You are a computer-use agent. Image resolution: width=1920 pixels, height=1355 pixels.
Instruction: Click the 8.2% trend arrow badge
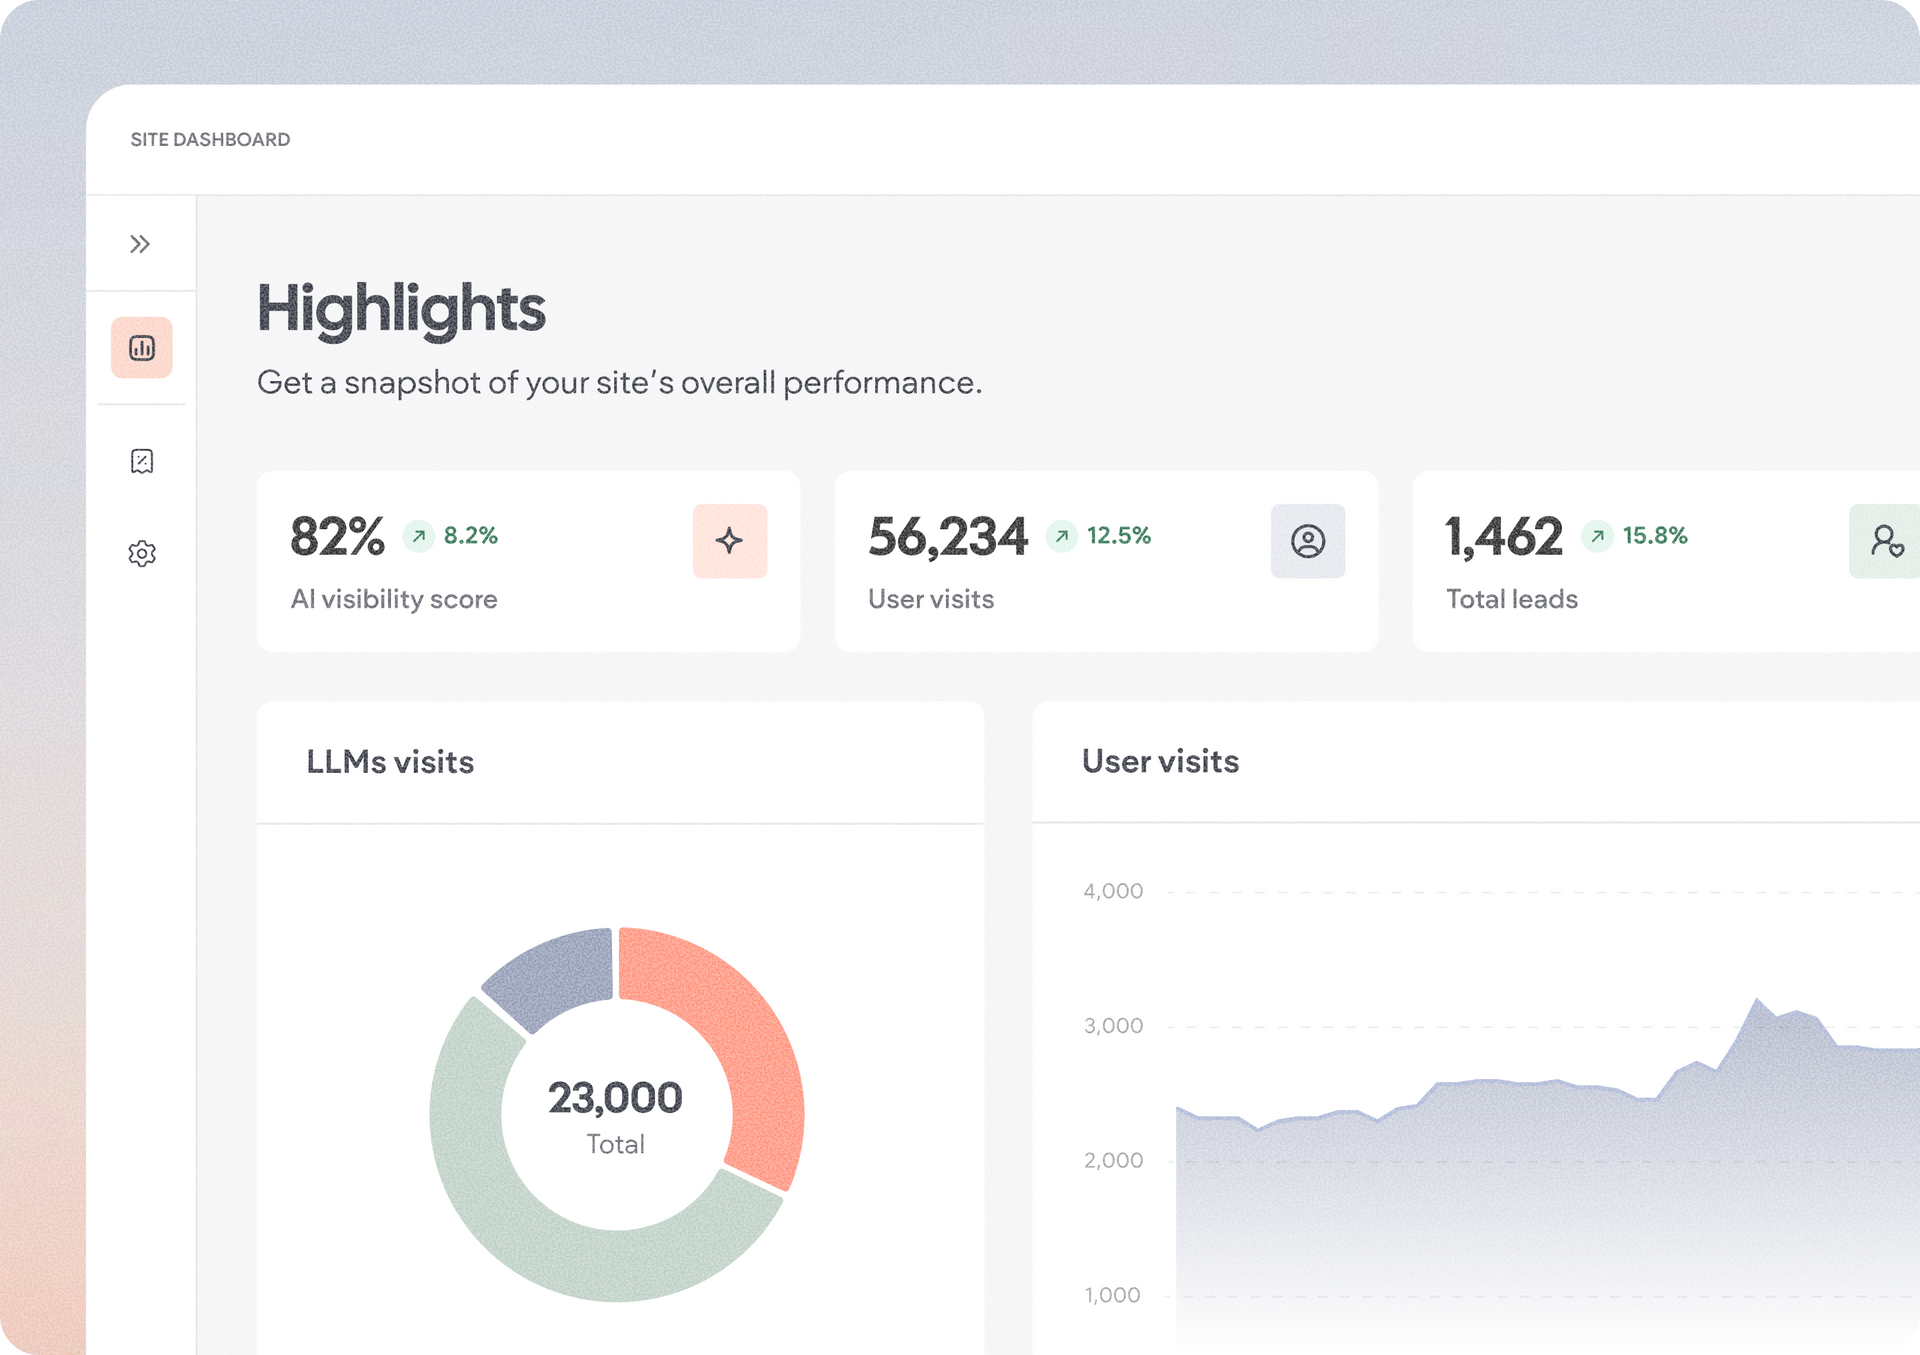pyautogui.click(x=419, y=536)
